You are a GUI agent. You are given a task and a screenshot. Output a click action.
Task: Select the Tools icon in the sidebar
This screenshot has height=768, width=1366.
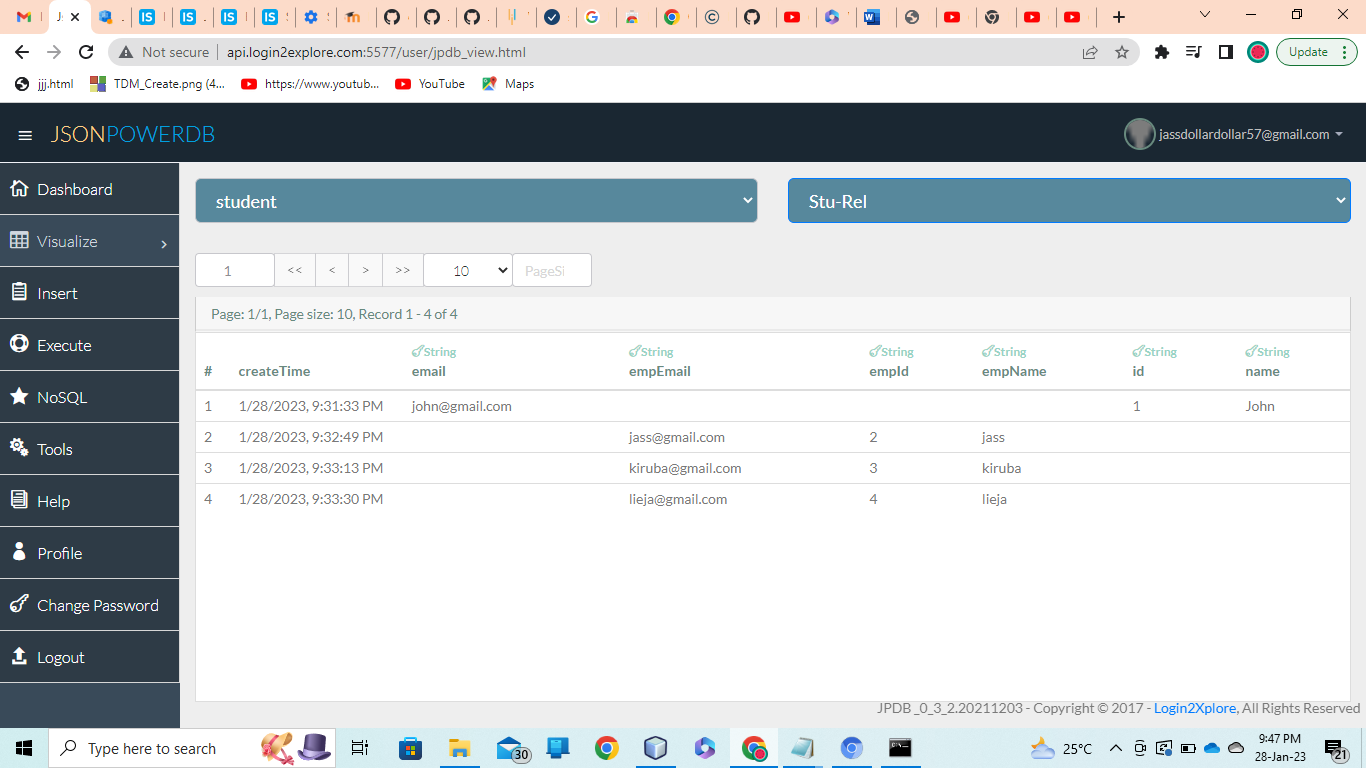[x=18, y=449]
